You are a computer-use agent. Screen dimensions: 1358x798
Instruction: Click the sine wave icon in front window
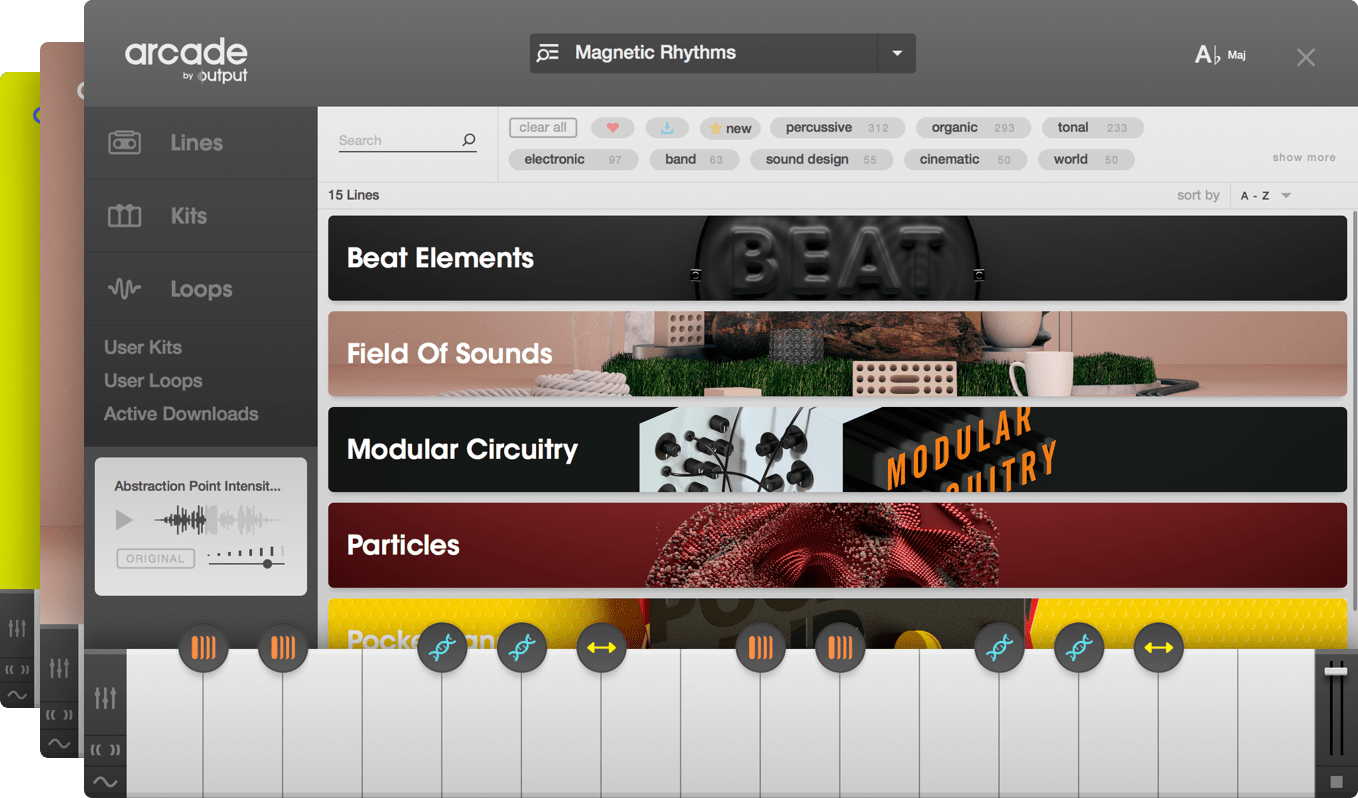105,782
